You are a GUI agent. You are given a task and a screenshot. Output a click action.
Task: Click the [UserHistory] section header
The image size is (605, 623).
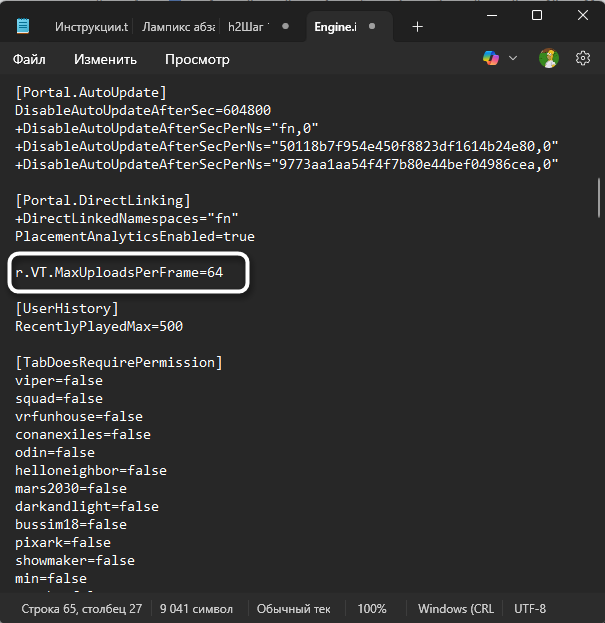click(x=67, y=308)
